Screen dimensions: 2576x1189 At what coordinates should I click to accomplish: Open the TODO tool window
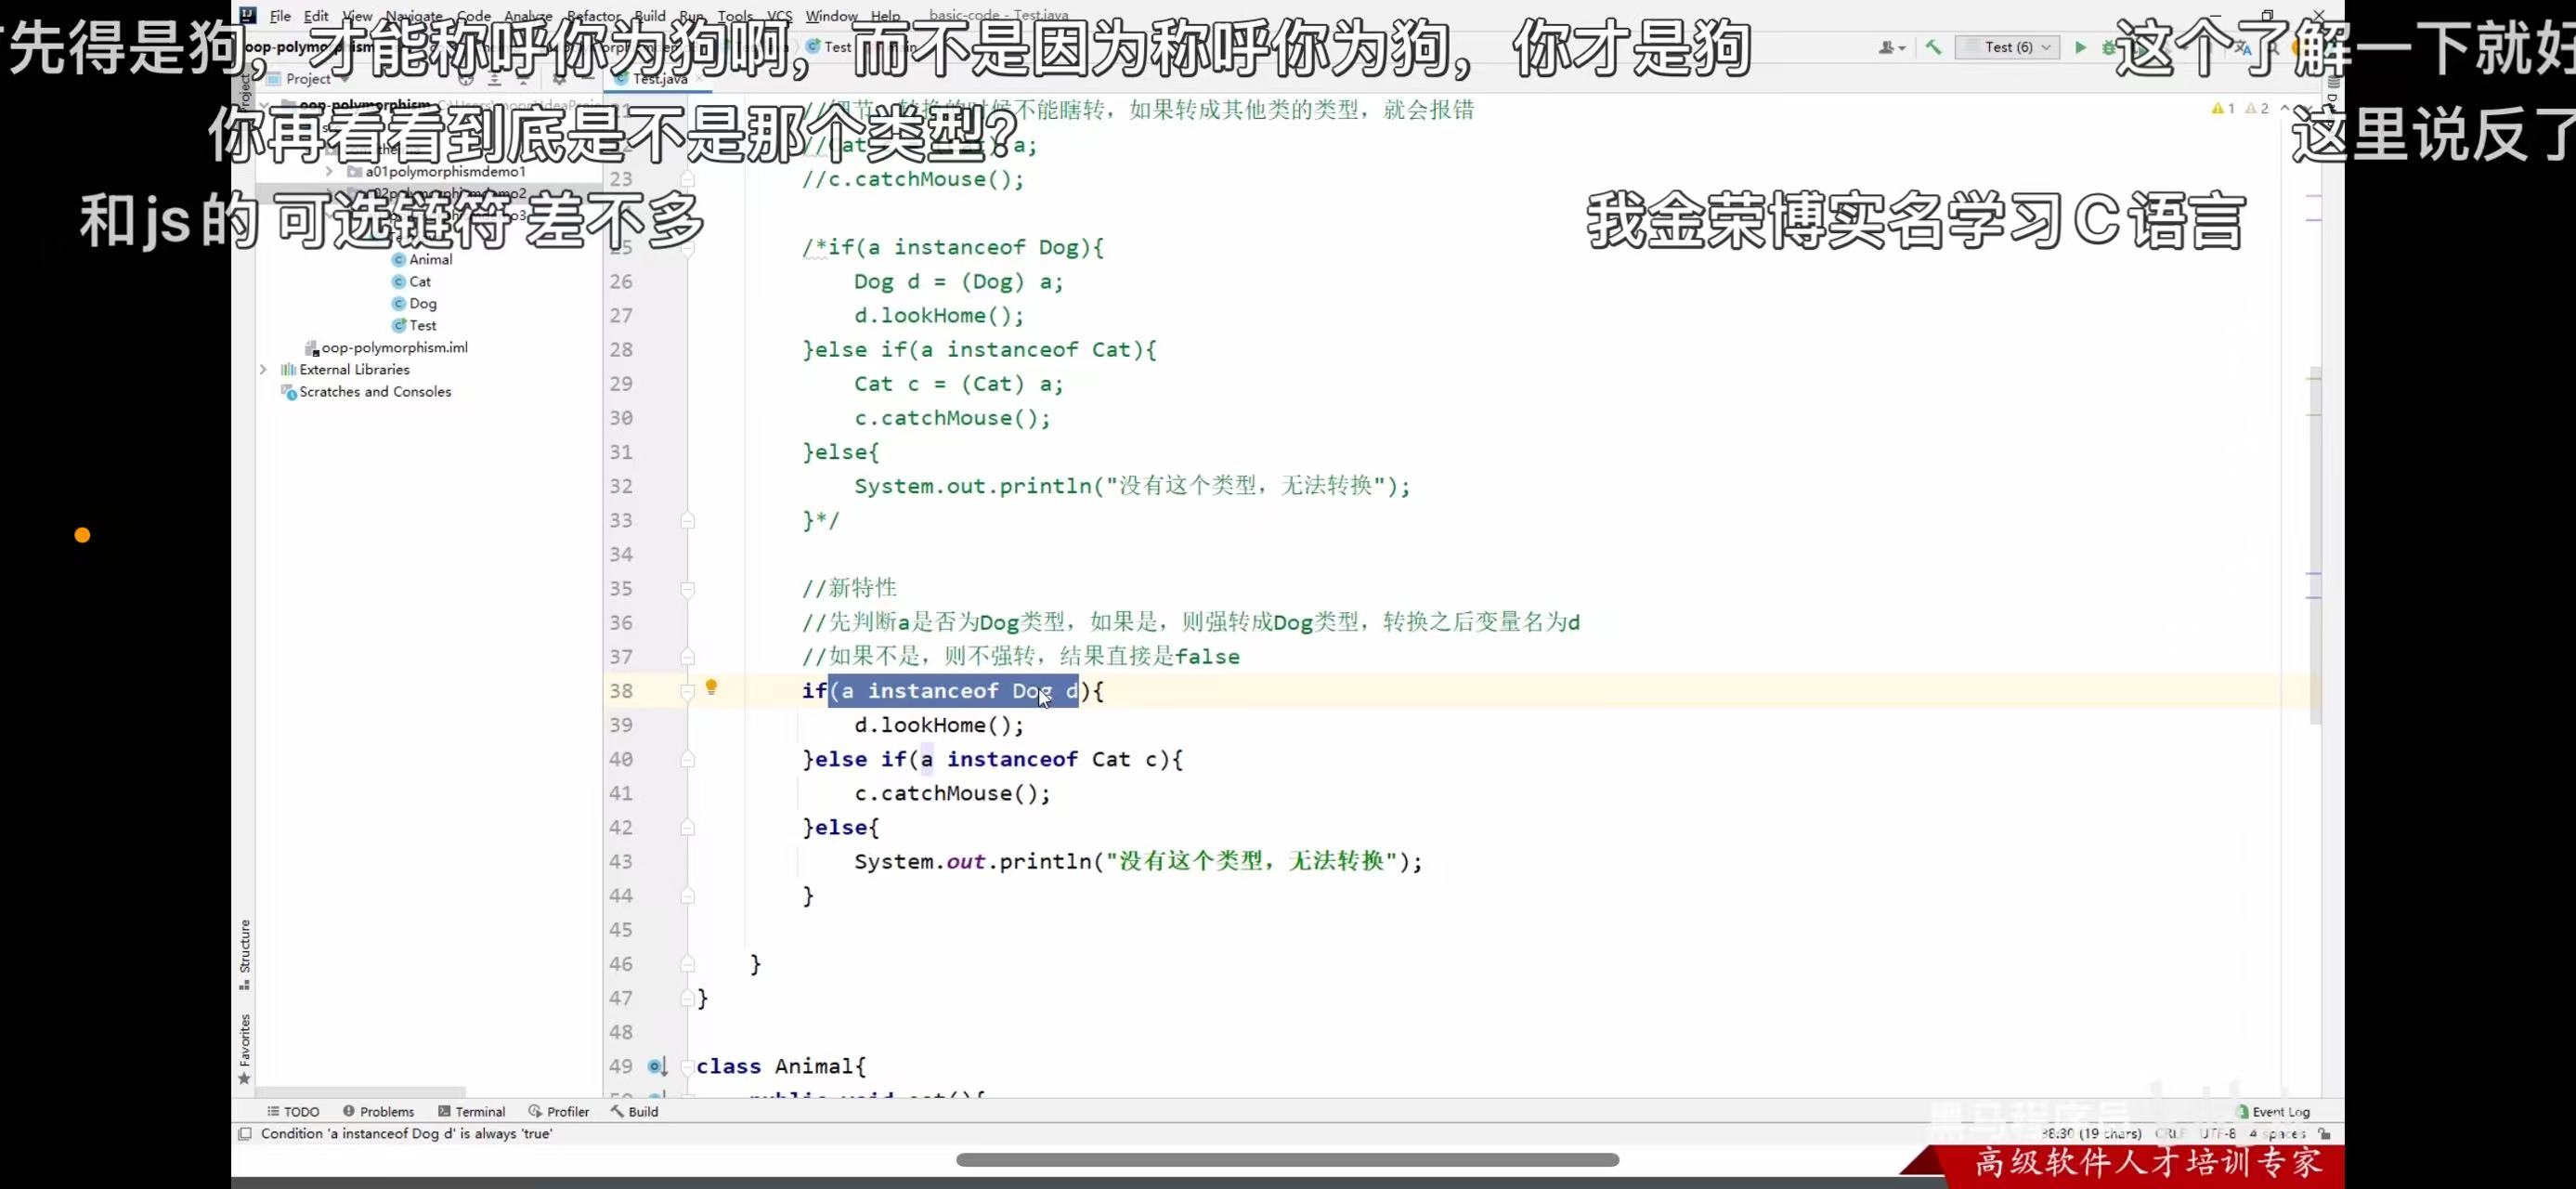(x=293, y=1111)
